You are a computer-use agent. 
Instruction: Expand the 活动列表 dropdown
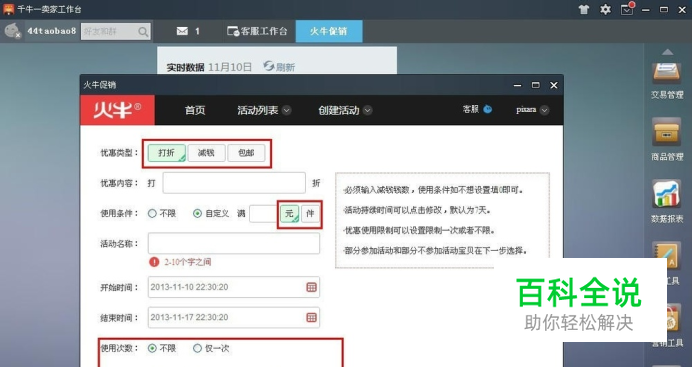pyautogui.click(x=286, y=110)
